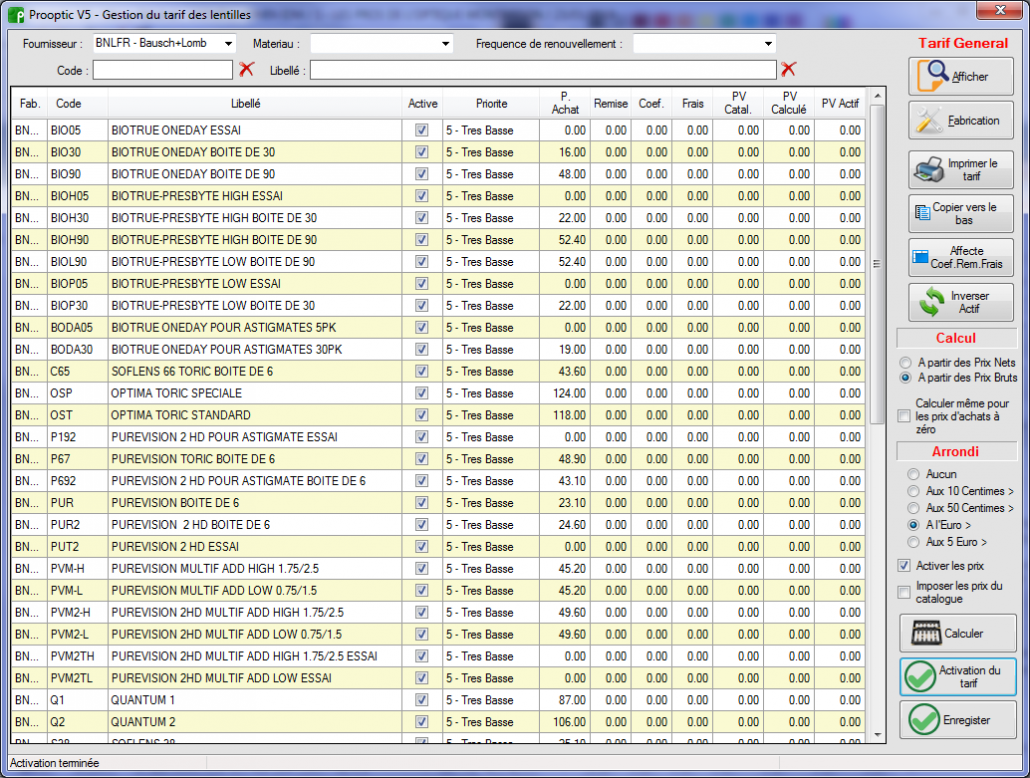Click the Prooptic app icon in title bar
This screenshot has width=1030, height=778.
[x=16, y=14]
